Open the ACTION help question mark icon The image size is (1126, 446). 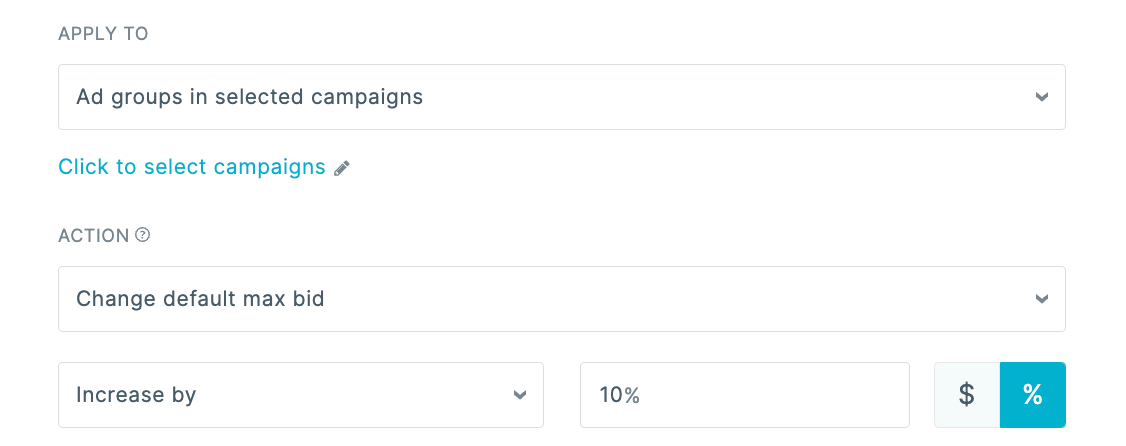pyautogui.click(x=143, y=235)
